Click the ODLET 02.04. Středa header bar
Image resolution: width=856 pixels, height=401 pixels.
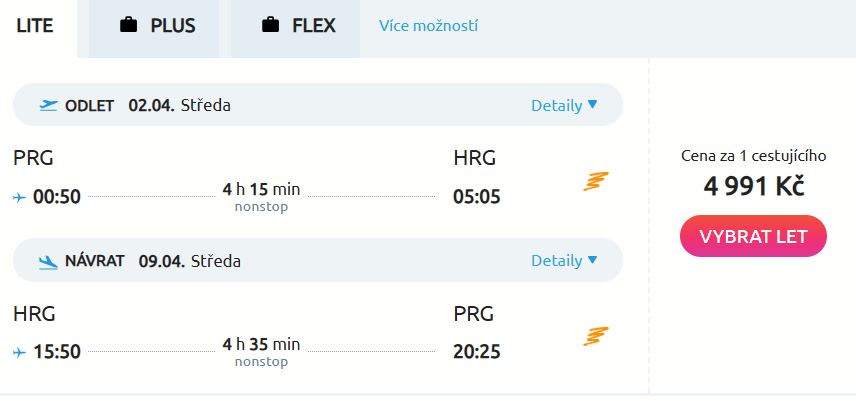318,105
